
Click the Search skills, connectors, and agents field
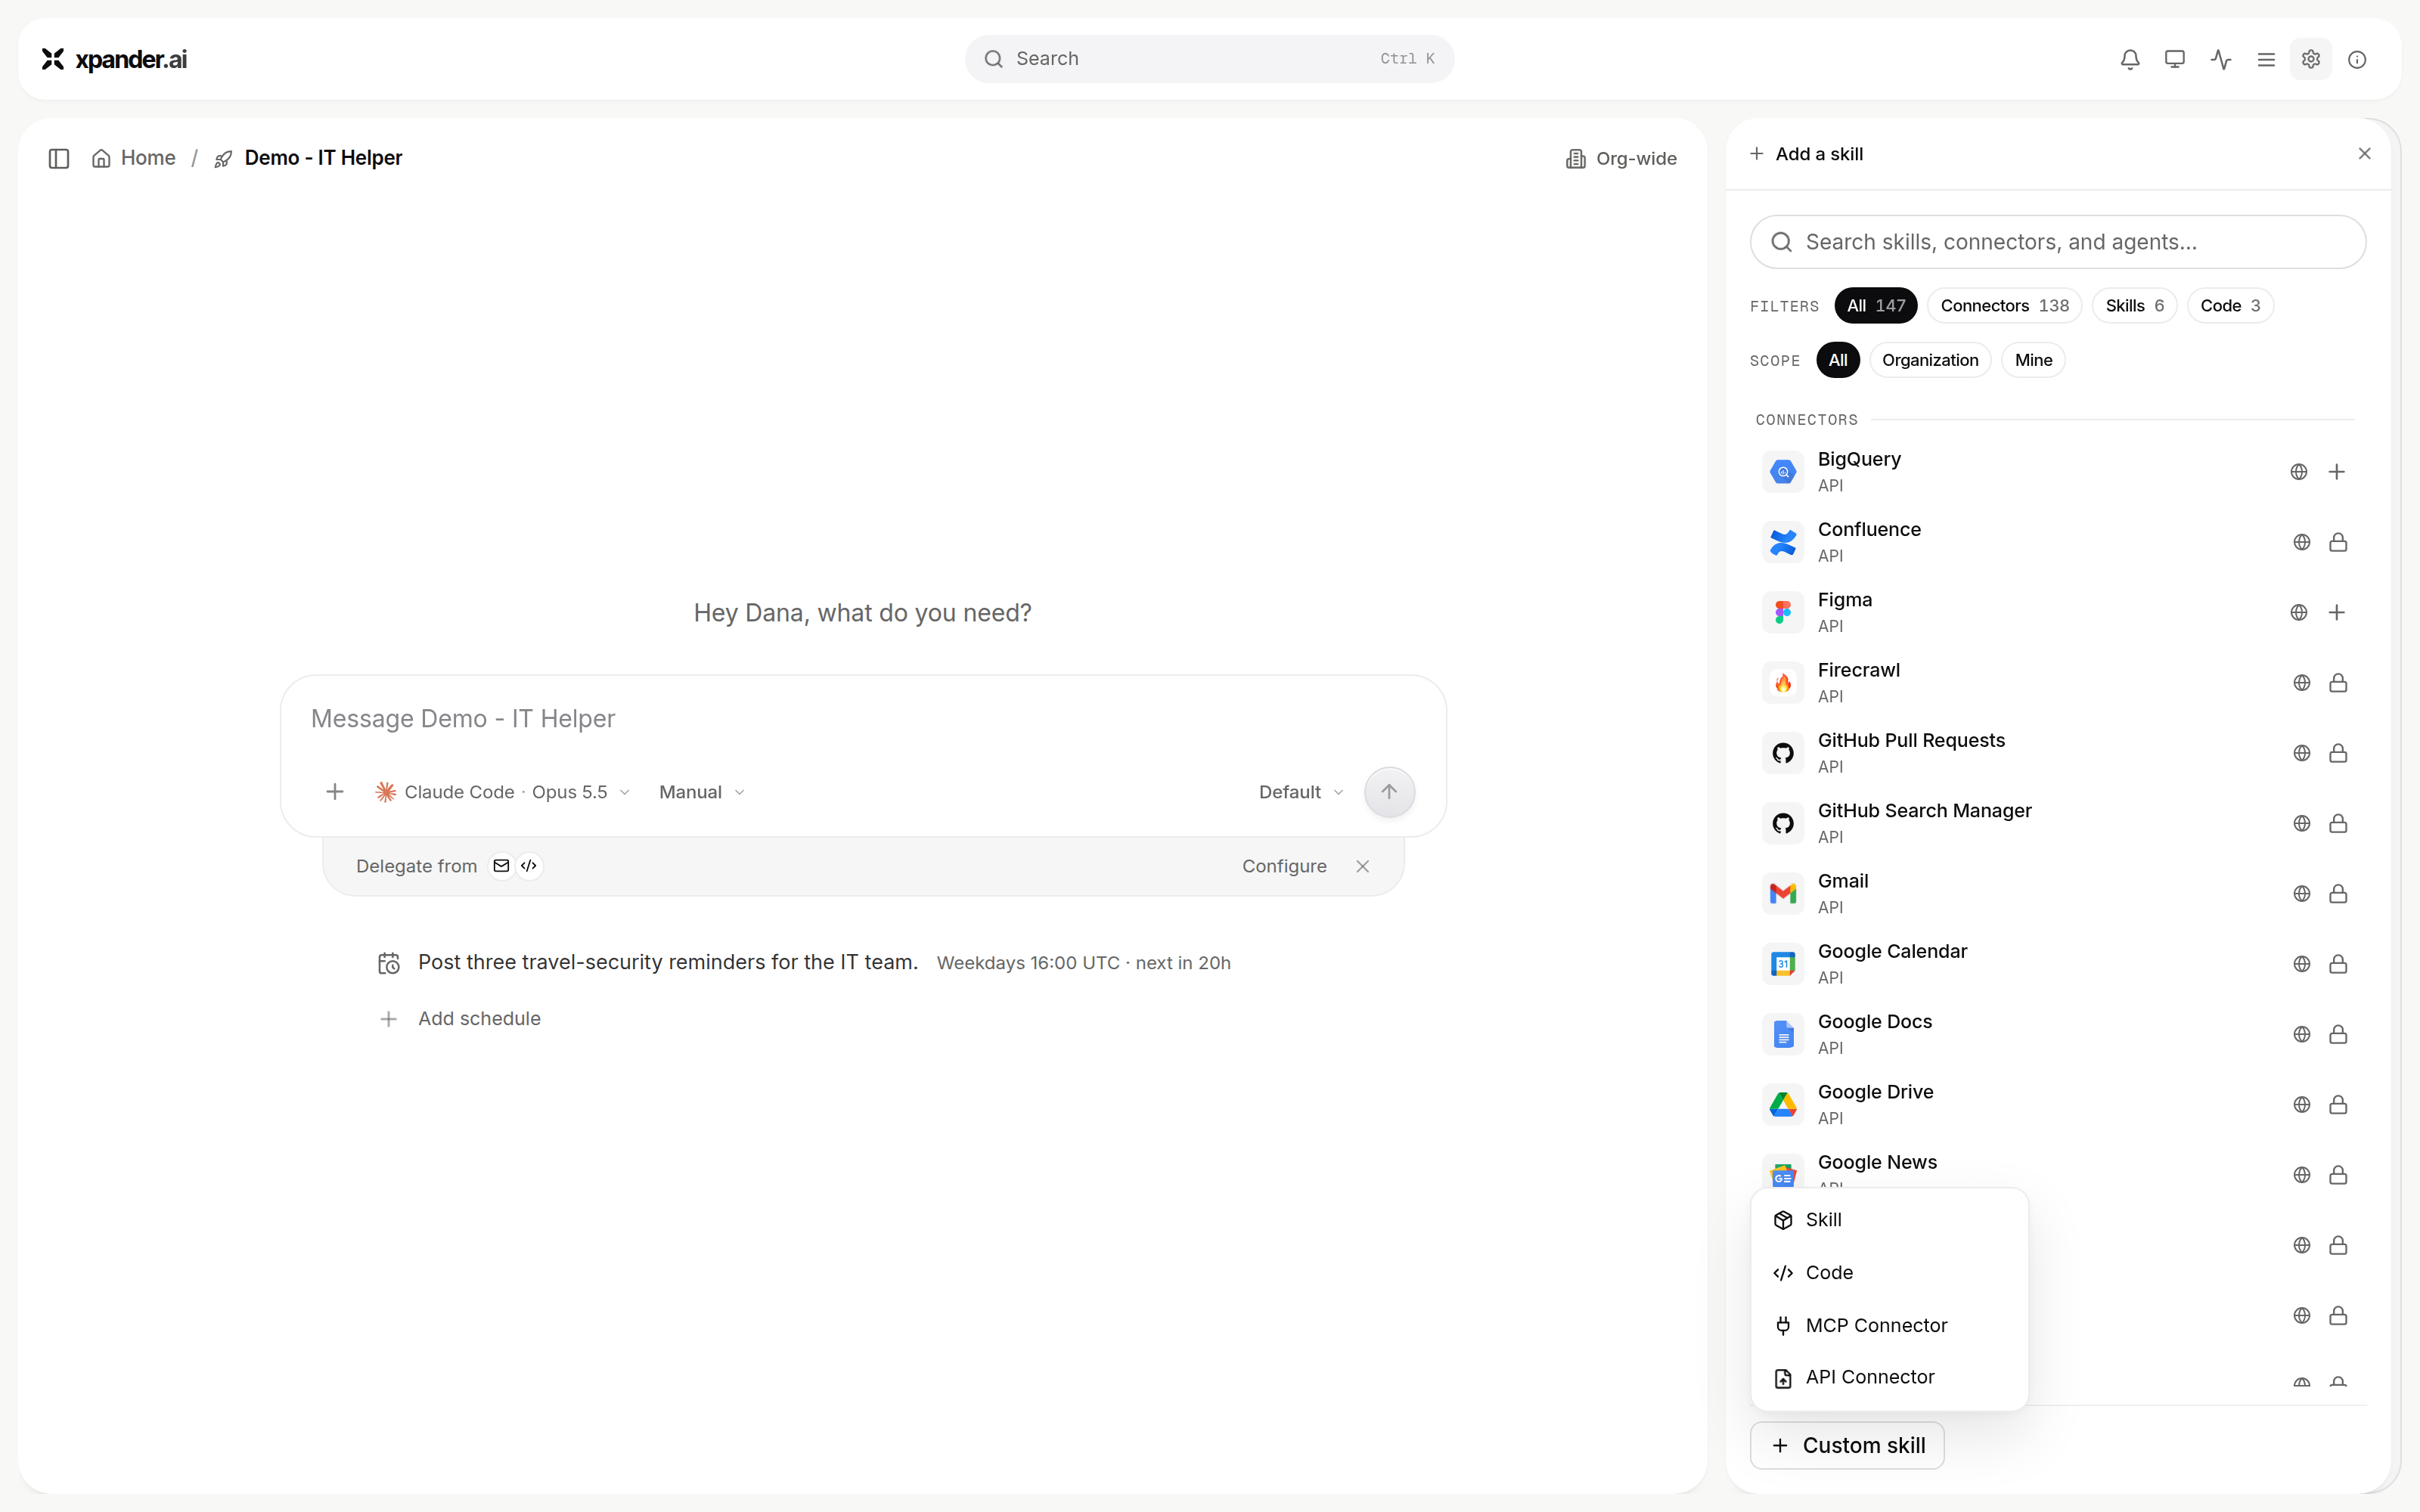(2058, 242)
